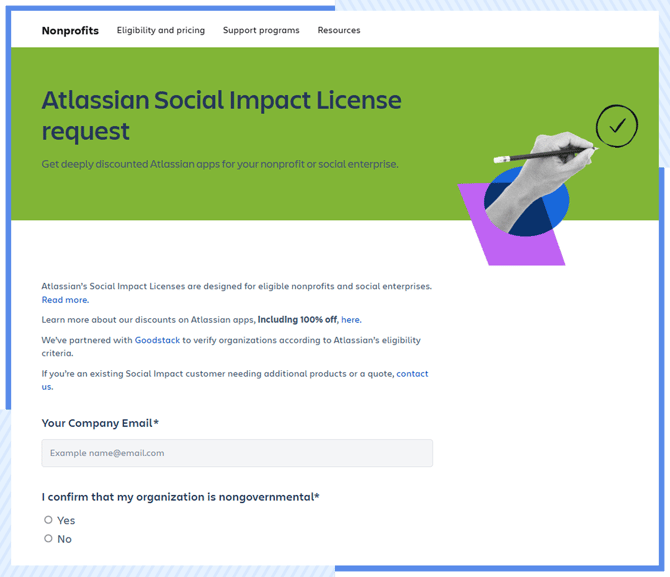Open the Eligibility and pricing menu item

click(x=161, y=30)
